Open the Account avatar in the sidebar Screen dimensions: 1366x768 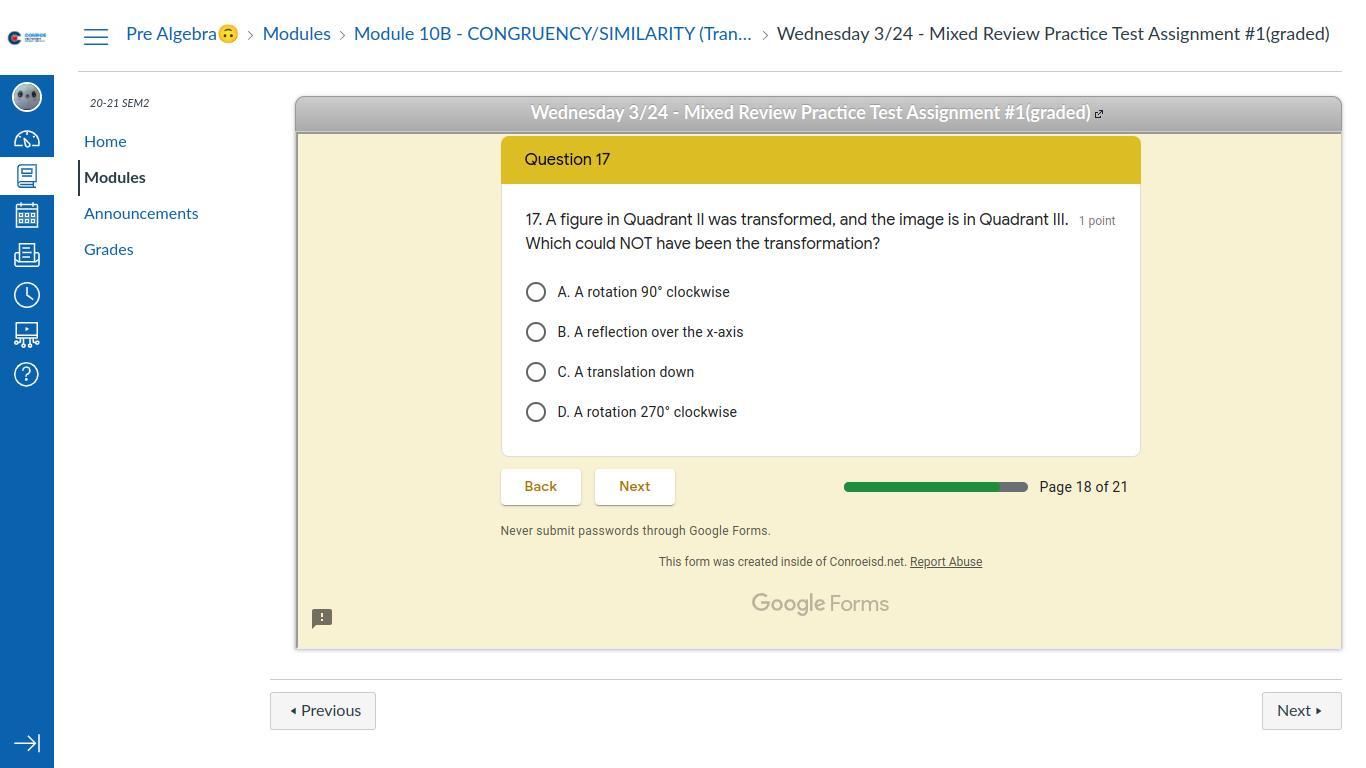[x=27, y=97]
